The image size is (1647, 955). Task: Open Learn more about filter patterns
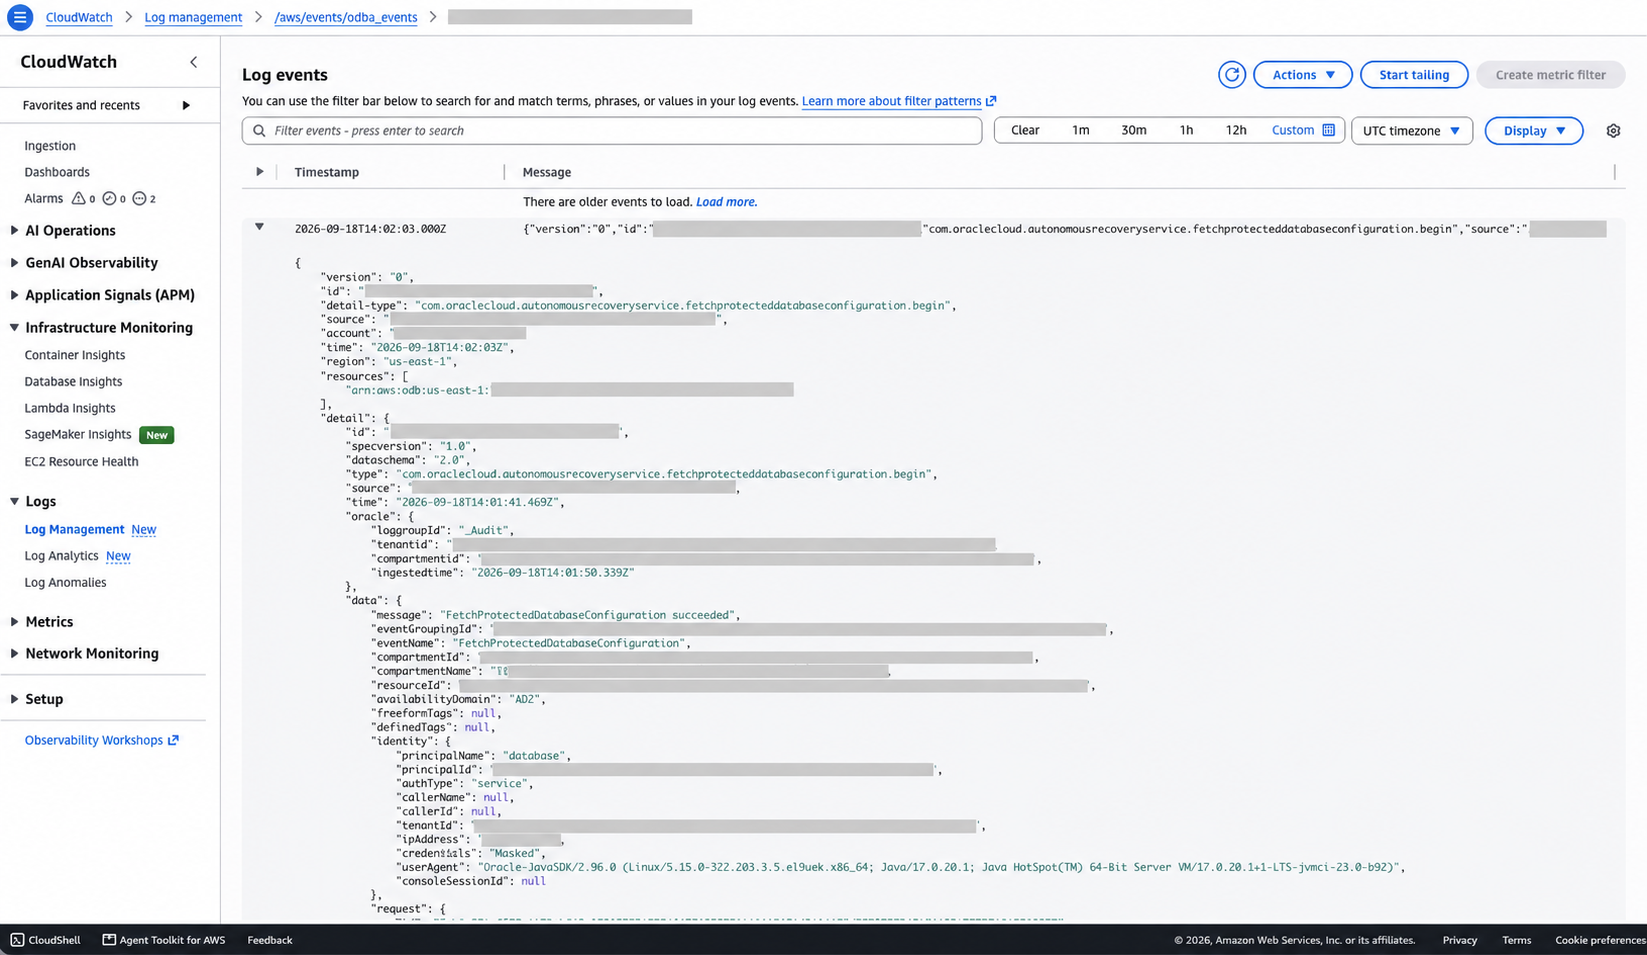891,101
